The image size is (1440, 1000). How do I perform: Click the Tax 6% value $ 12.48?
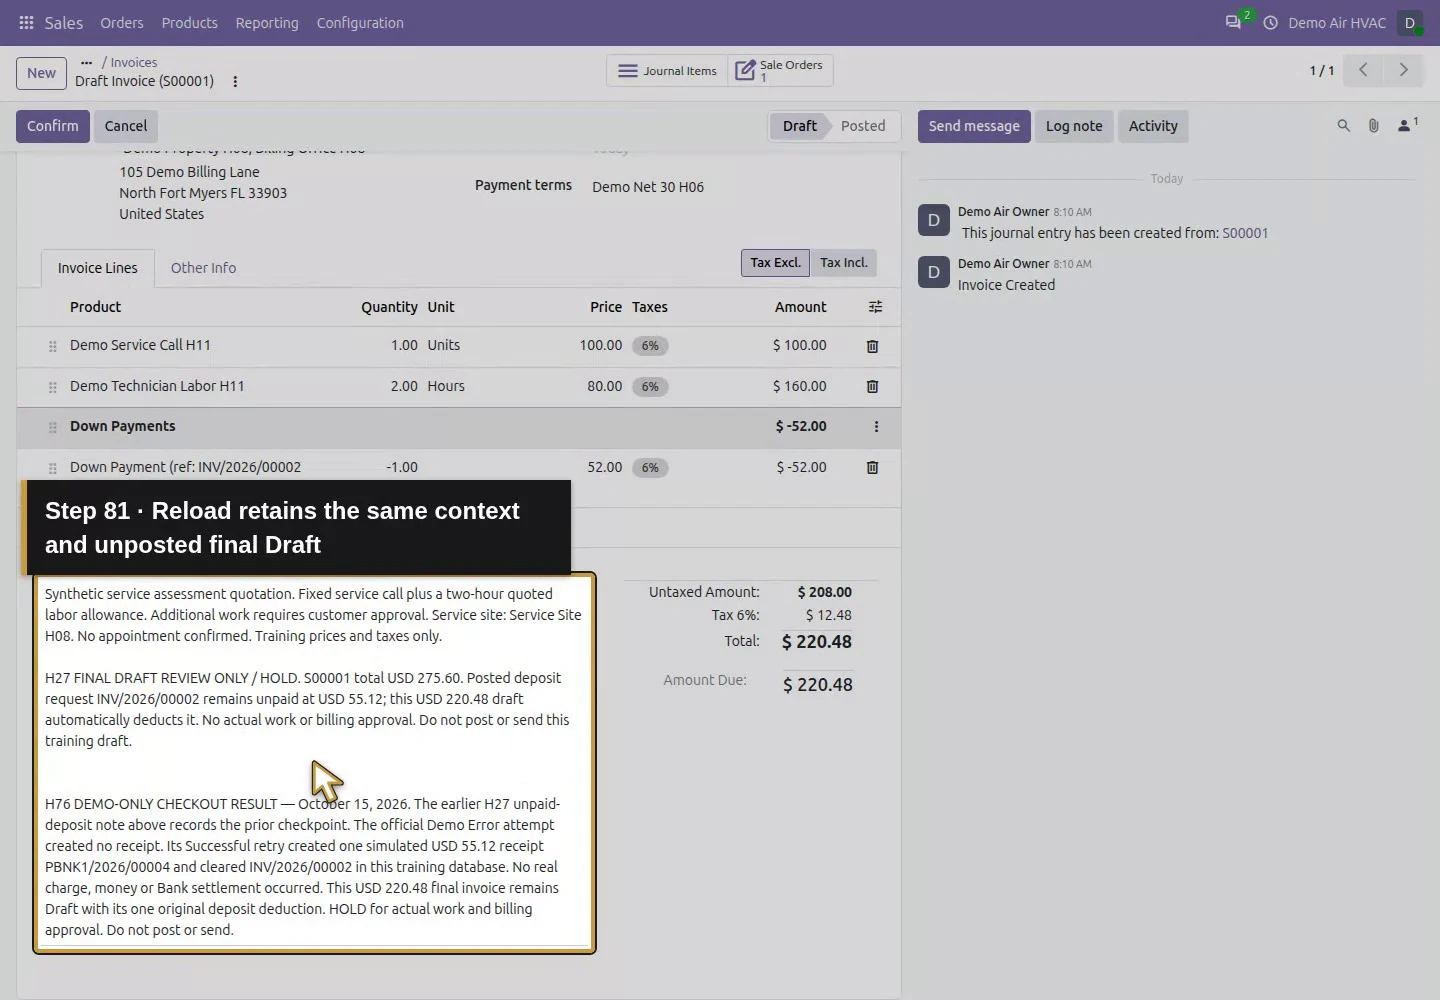(x=829, y=615)
